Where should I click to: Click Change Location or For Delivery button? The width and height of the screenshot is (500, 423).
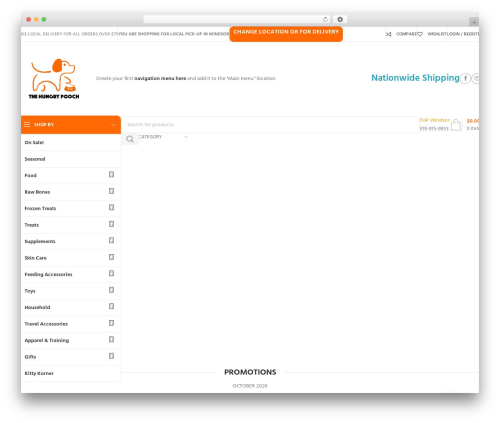(286, 33)
